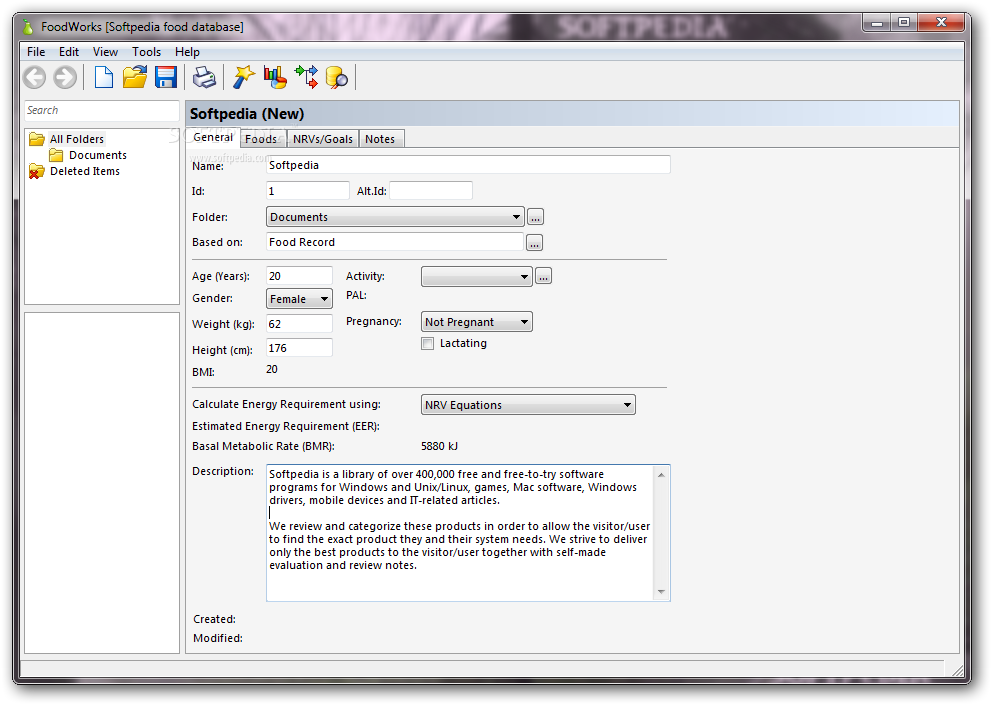Expand the Activity dropdown

coord(476,277)
